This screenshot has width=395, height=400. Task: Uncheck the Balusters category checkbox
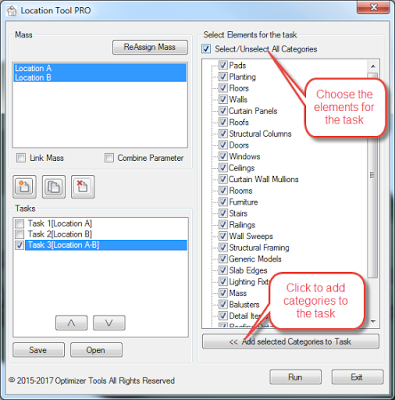[223, 304]
